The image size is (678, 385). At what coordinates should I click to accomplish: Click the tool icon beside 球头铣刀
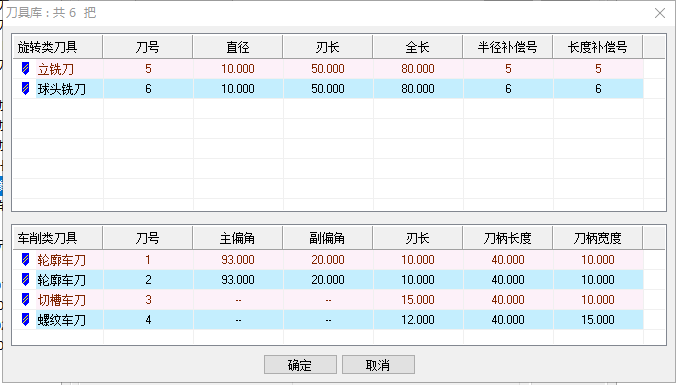(26, 89)
